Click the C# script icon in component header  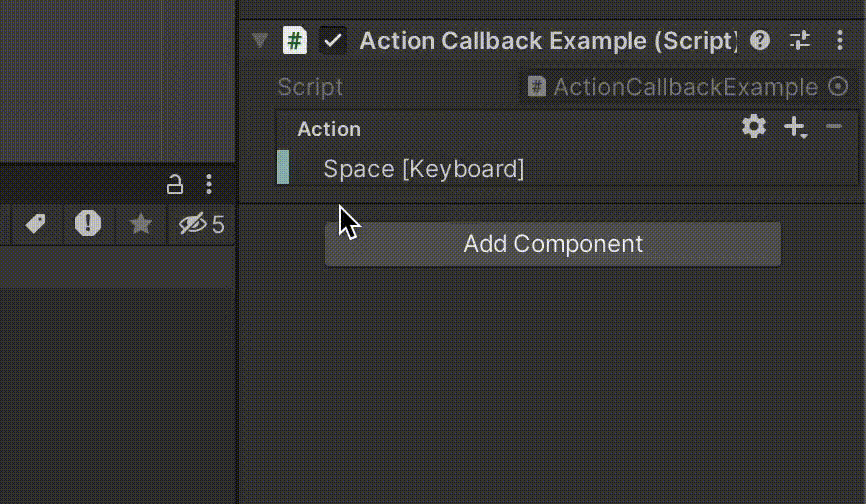tap(295, 41)
